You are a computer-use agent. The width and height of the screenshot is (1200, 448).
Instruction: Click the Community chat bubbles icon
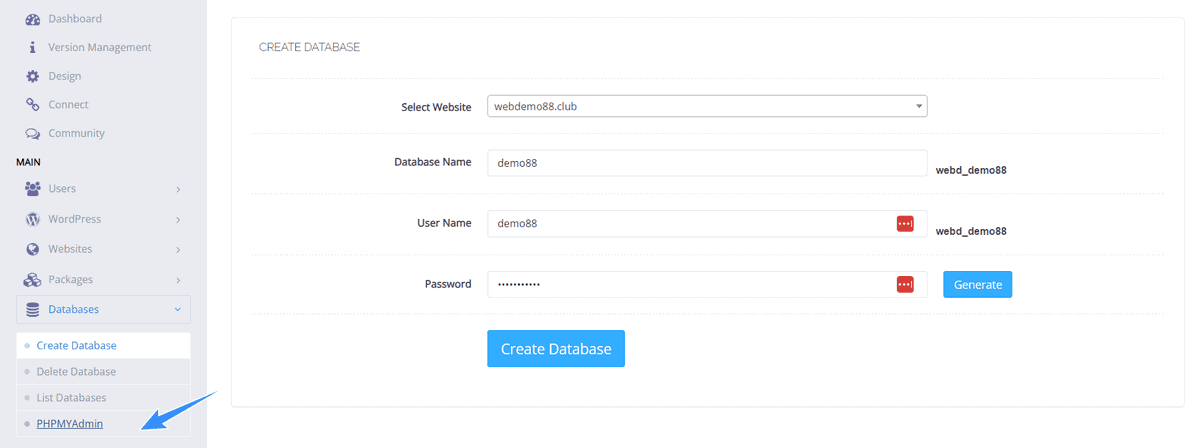click(x=32, y=133)
